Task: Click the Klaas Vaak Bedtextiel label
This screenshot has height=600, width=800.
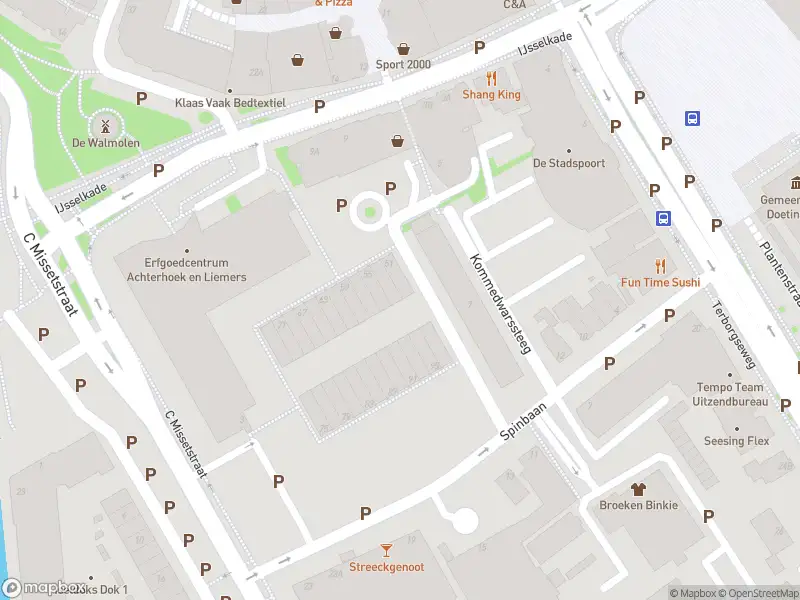Action: click(x=230, y=103)
